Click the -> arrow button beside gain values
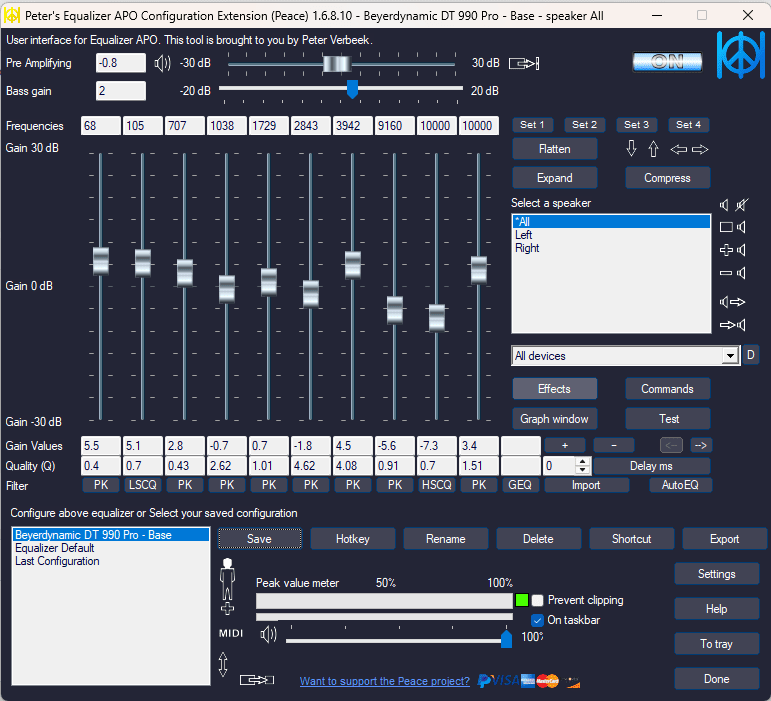The height and width of the screenshot is (701, 771). click(701, 445)
